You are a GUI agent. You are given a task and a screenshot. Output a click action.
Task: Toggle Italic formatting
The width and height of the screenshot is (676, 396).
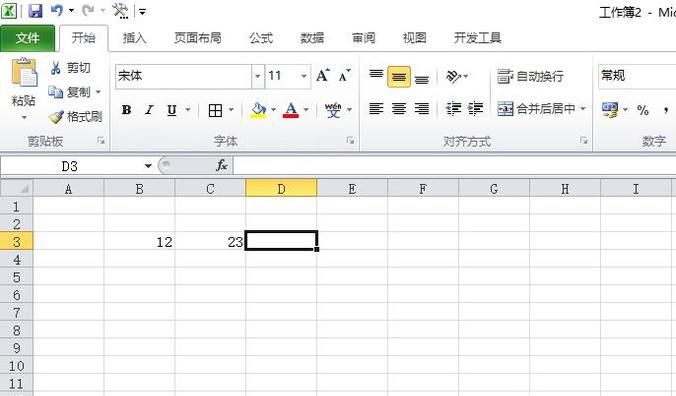(149, 110)
